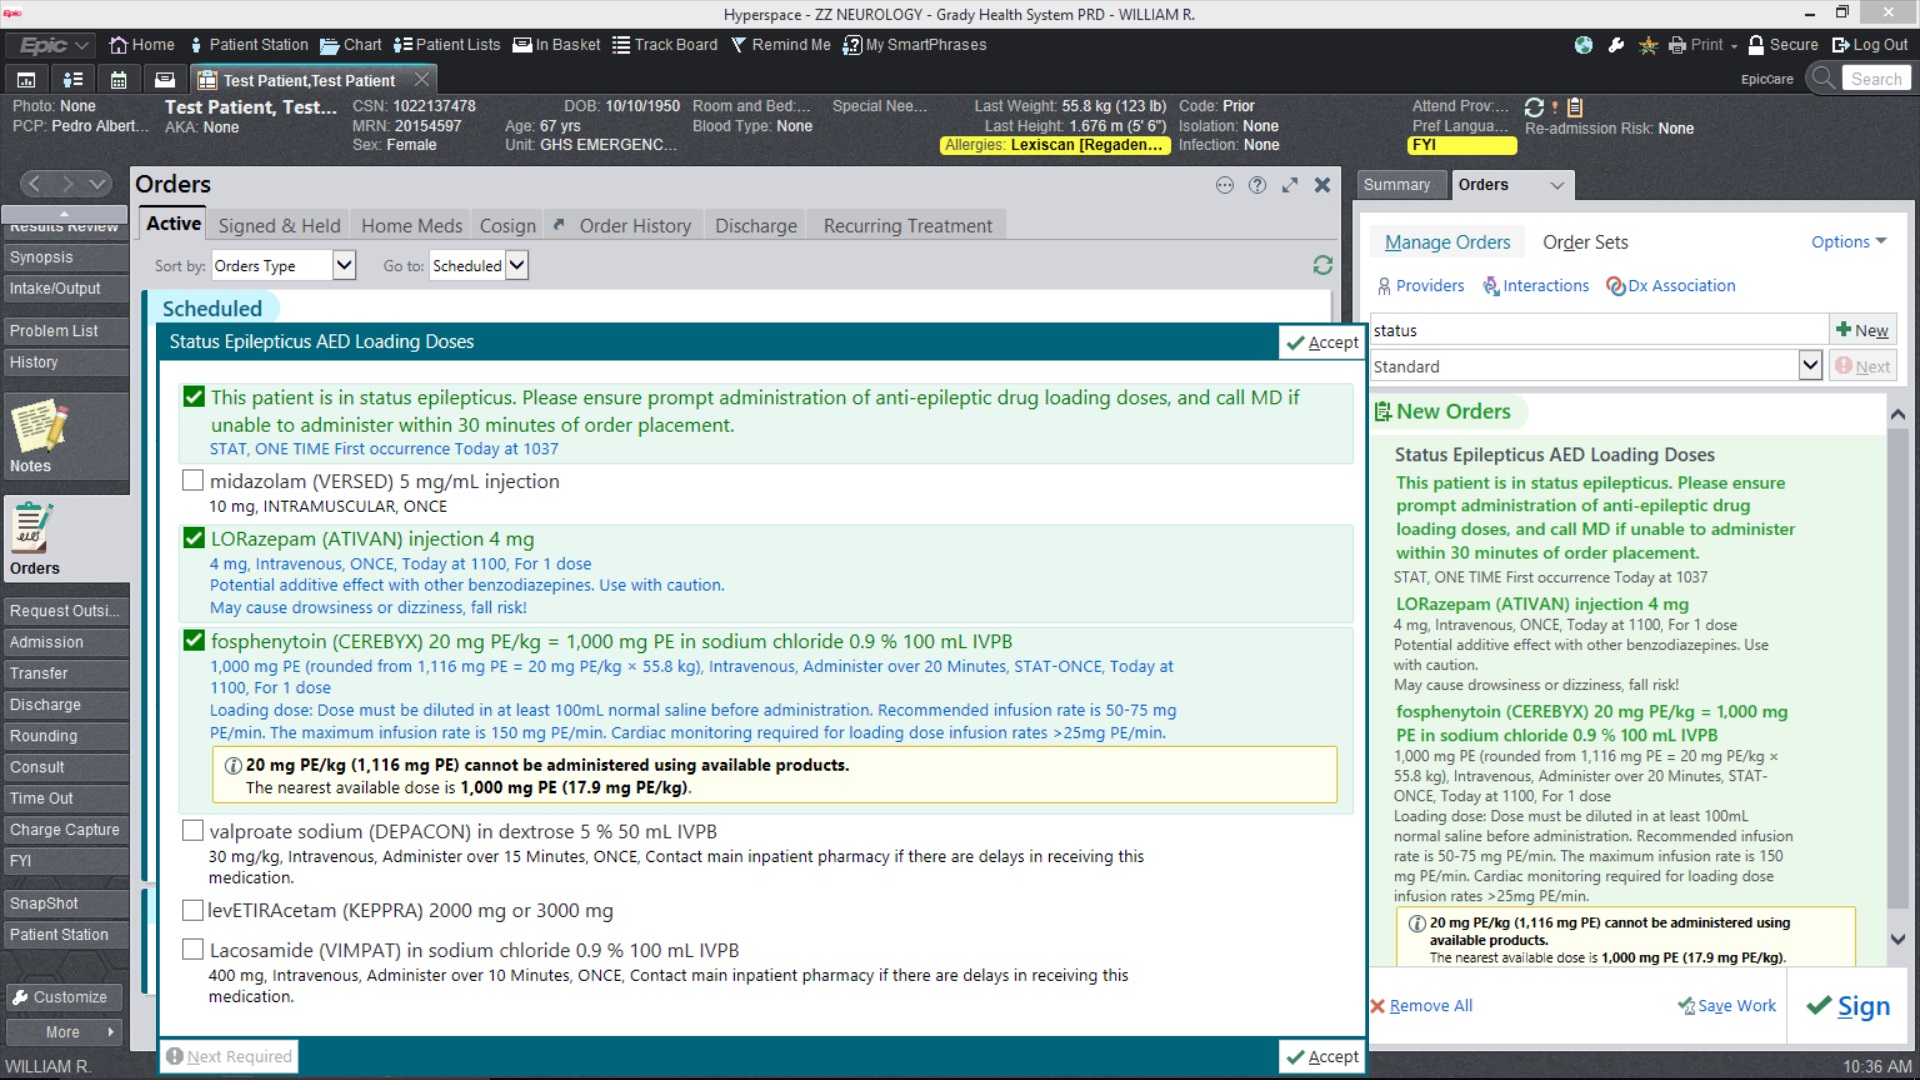
Task: Switch to the Order History tab
Action: point(634,226)
